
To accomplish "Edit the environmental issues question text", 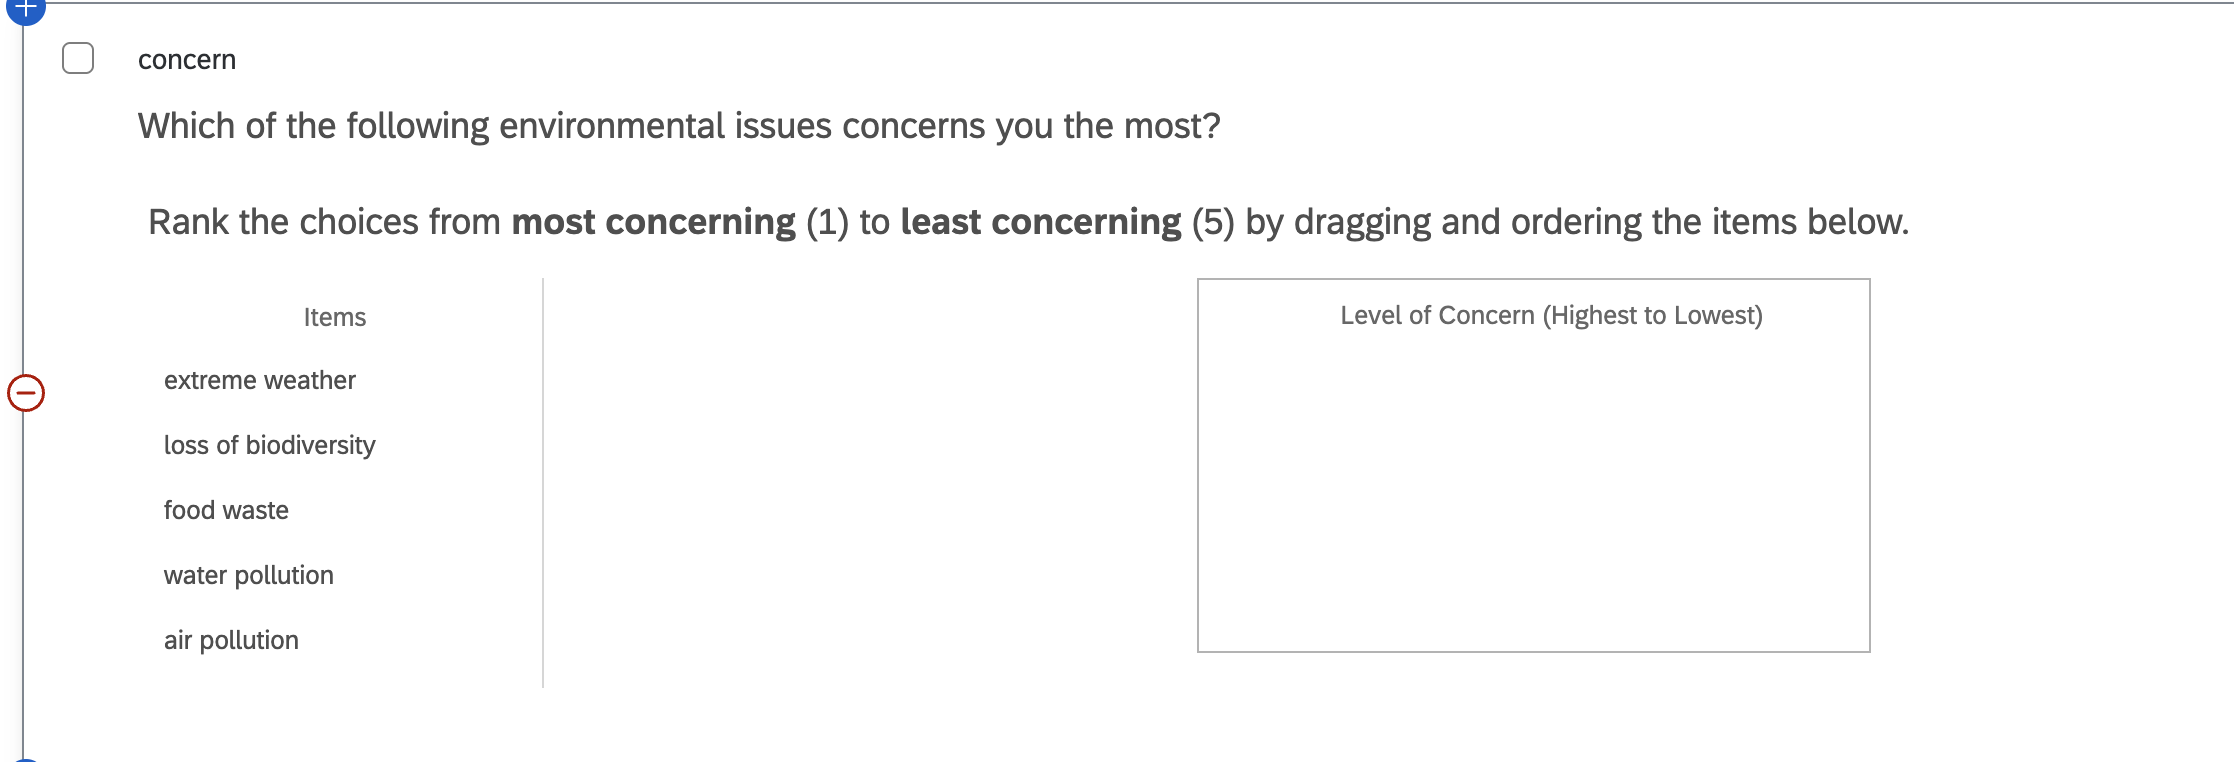I will point(679,127).
